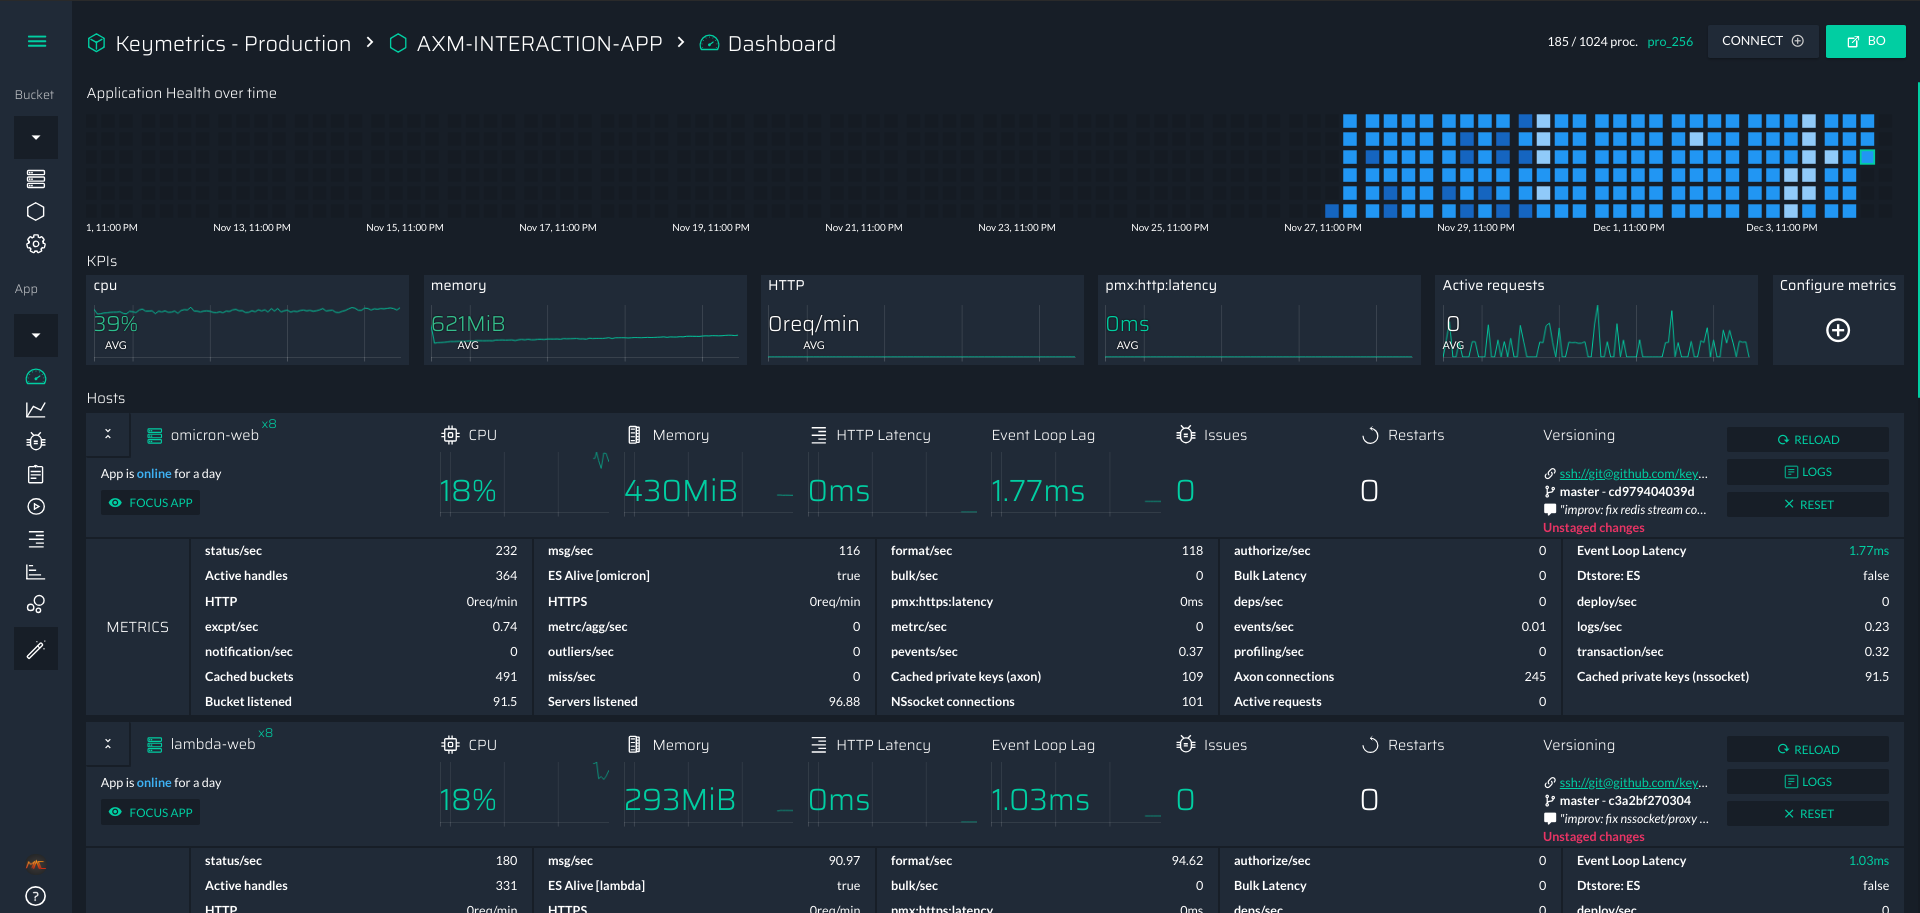Open the help question mark icon
Image resolution: width=1920 pixels, height=913 pixels.
coord(36,896)
